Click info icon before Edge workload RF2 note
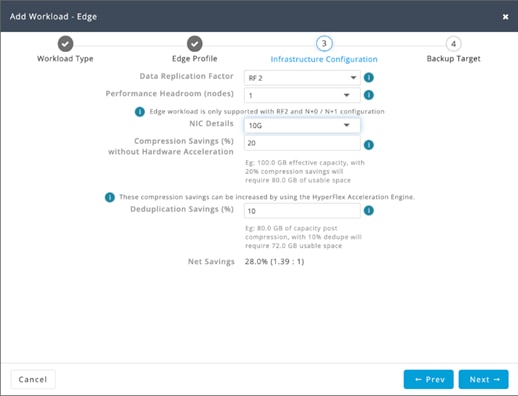518x396 pixels. pyautogui.click(x=140, y=112)
